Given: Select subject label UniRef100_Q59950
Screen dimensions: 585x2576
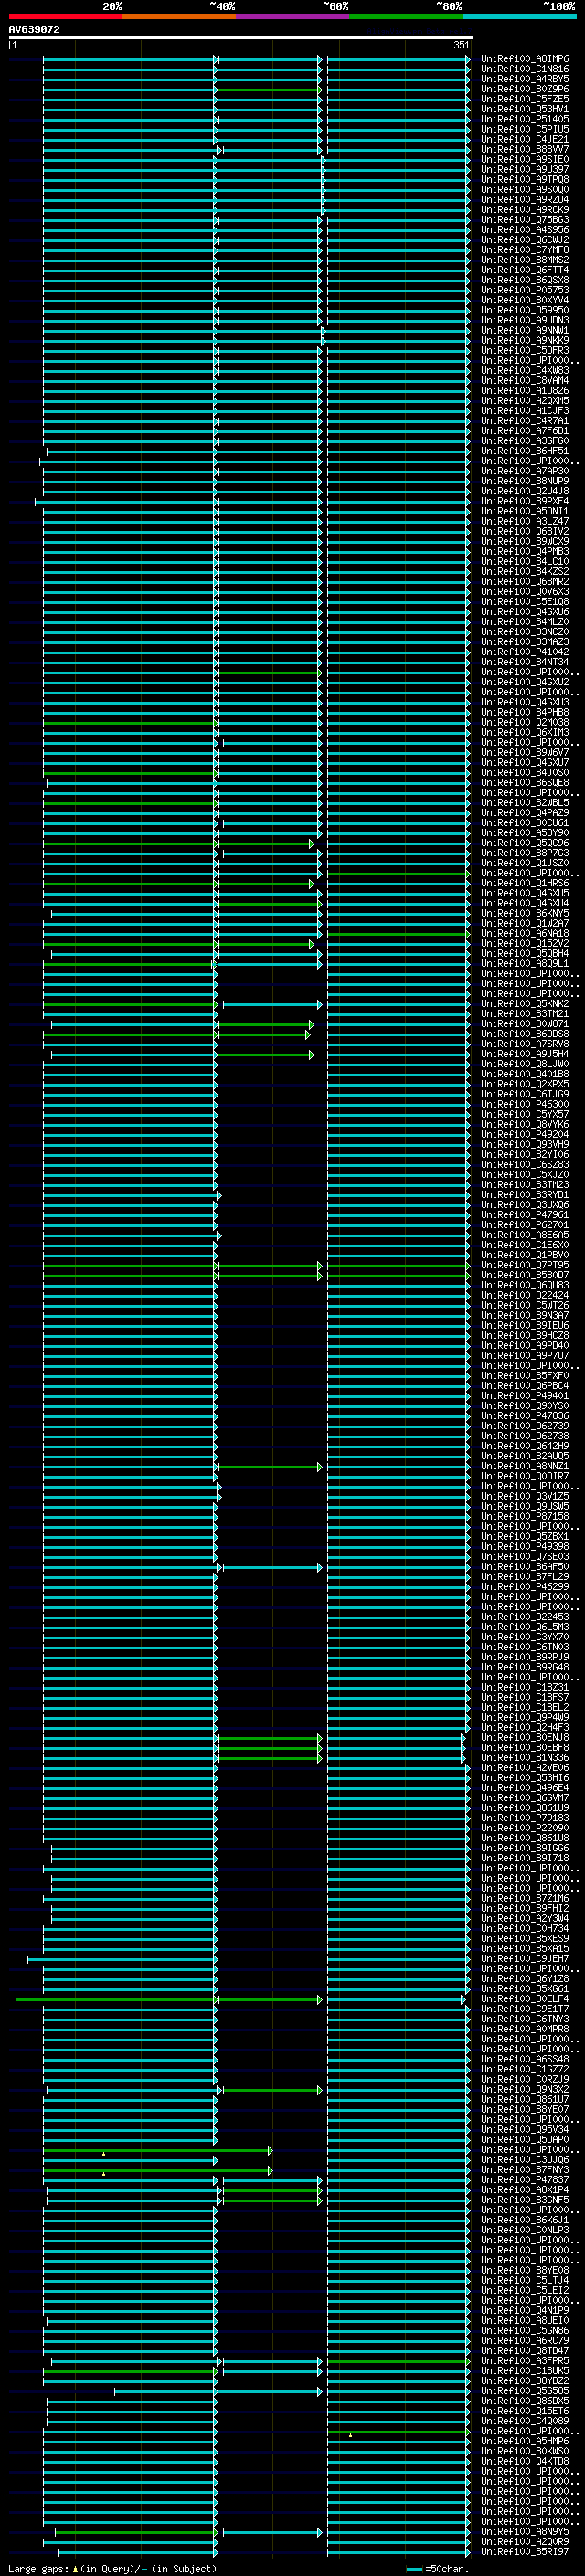Looking at the screenshot, I should (525, 310).
